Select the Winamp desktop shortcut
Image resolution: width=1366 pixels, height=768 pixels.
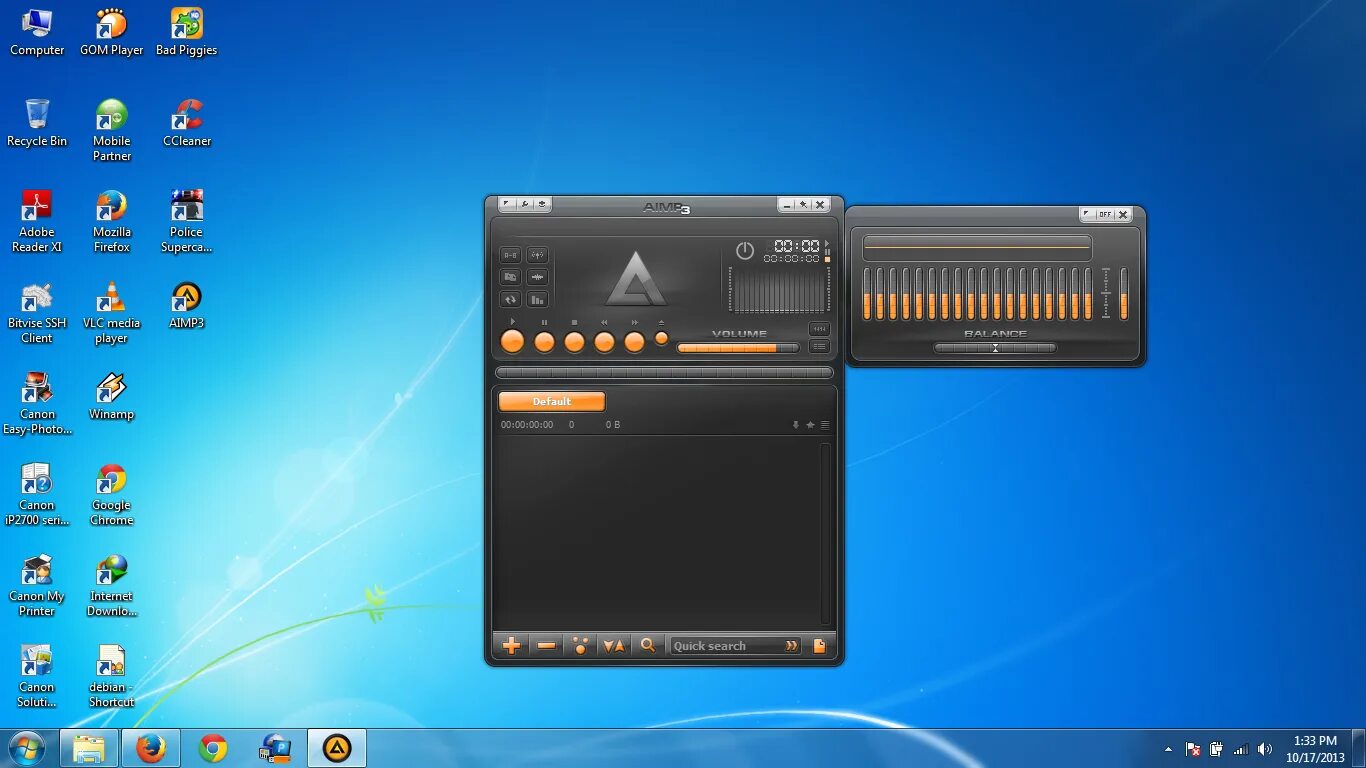coord(112,396)
